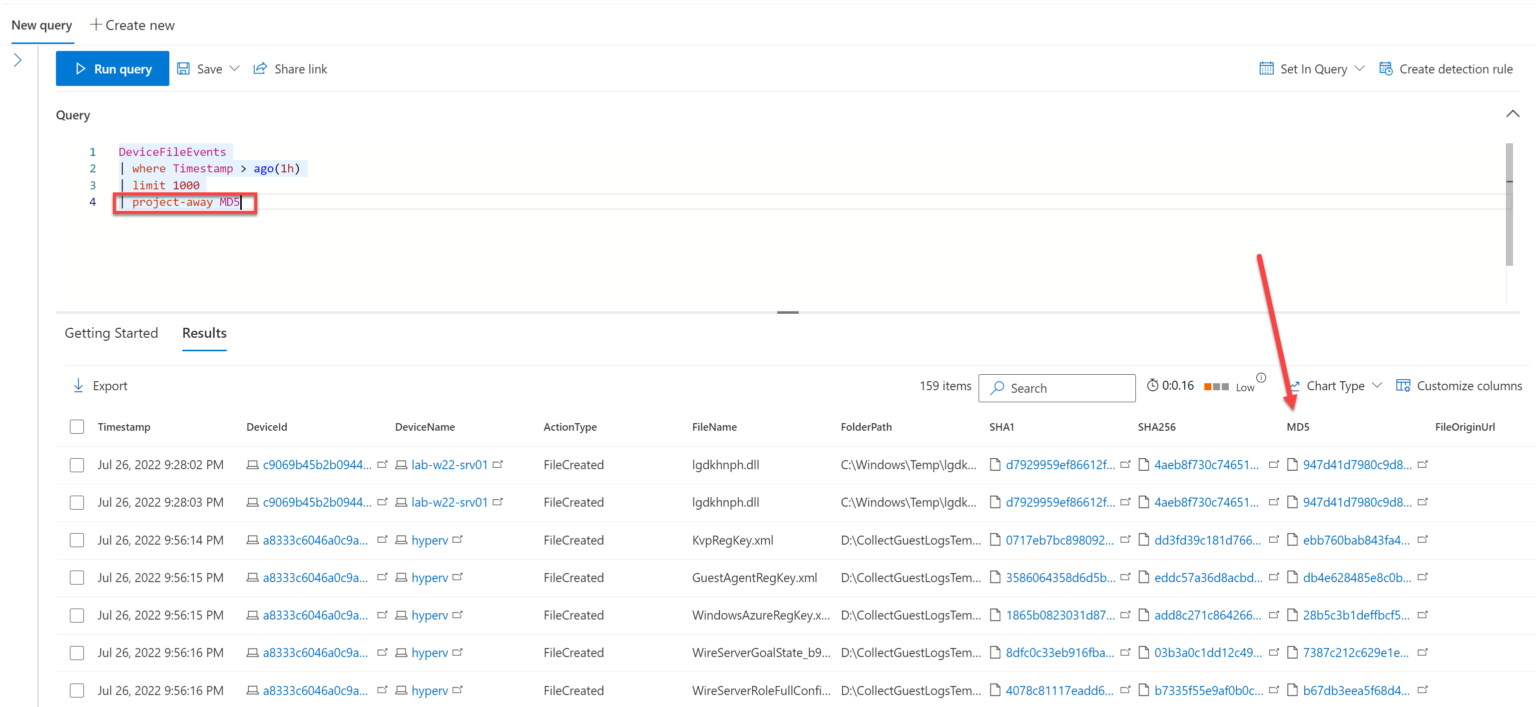Click the Set In Query calendar icon
The image size is (1536, 707).
pyautogui.click(x=1267, y=69)
